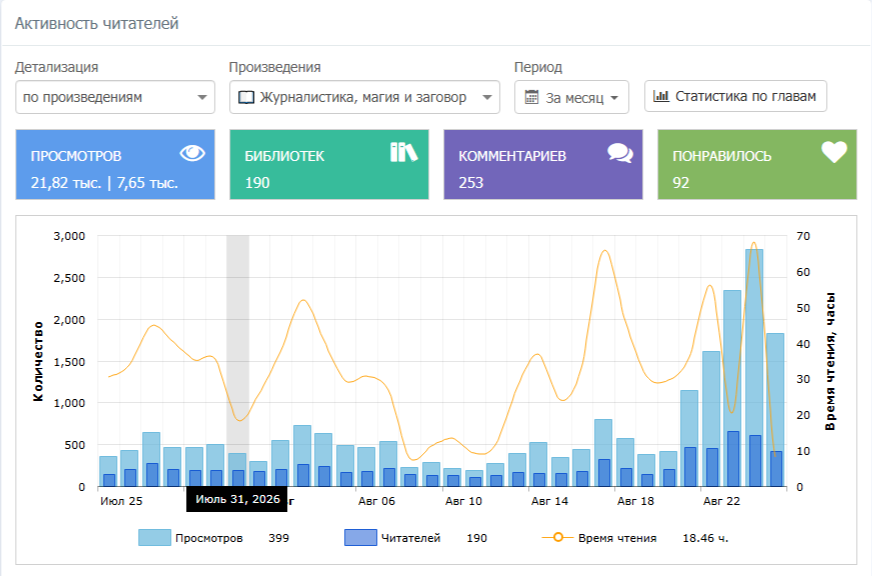The height and width of the screenshot is (576, 872).
Task: Toggle the Просмотров series in chart legend
Action: pyautogui.click(x=209, y=538)
